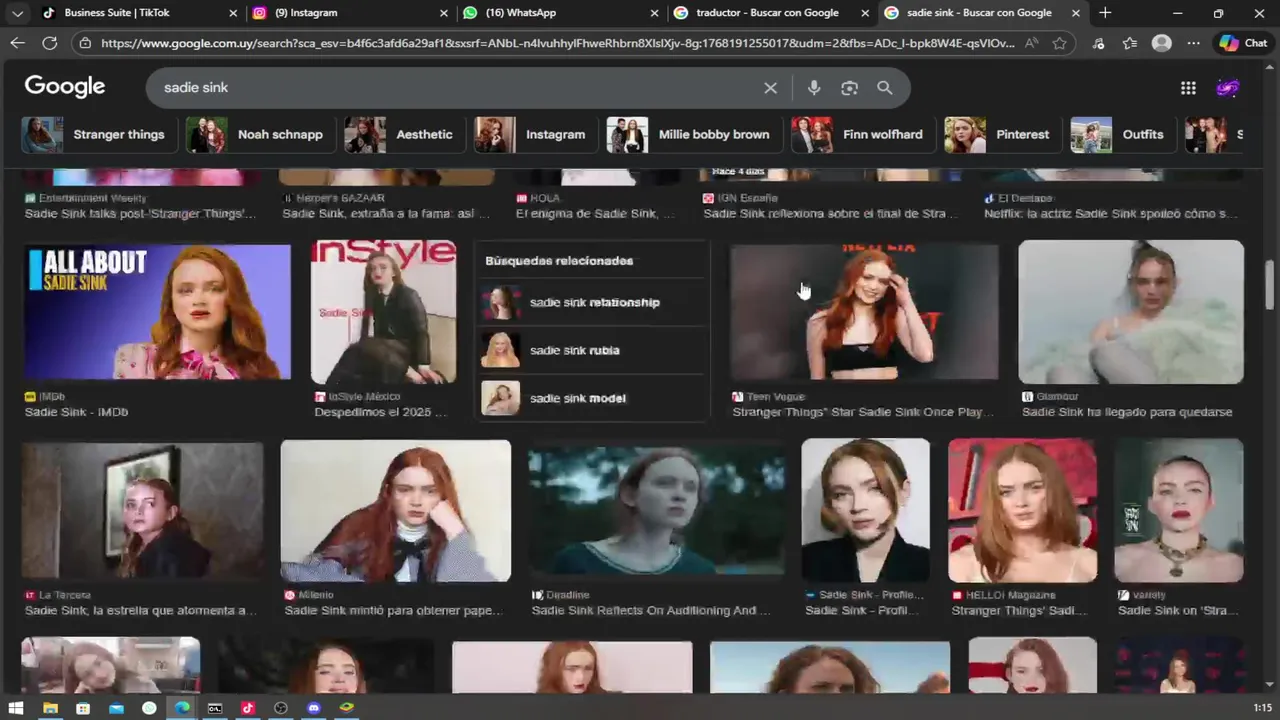
Task: Open the All About Sadie Sink thumbnail
Action: [x=158, y=312]
